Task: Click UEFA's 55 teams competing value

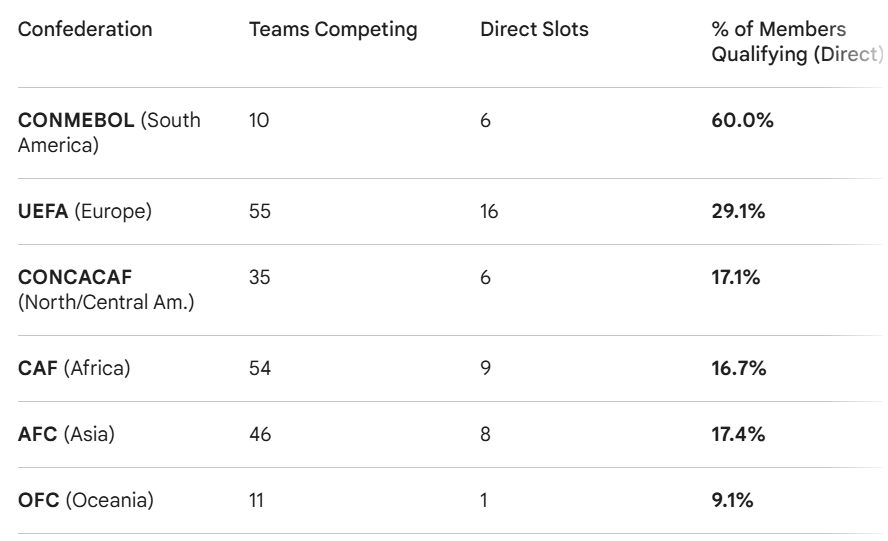Action: click(x=259, y=212)
